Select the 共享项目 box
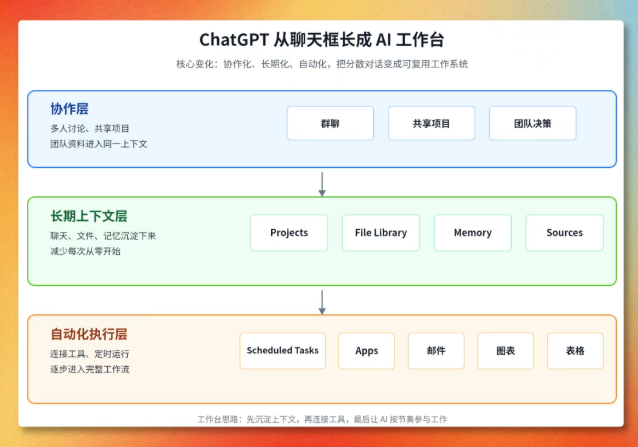The height and width of the screenshot is (447, 638). pos(431,123)
